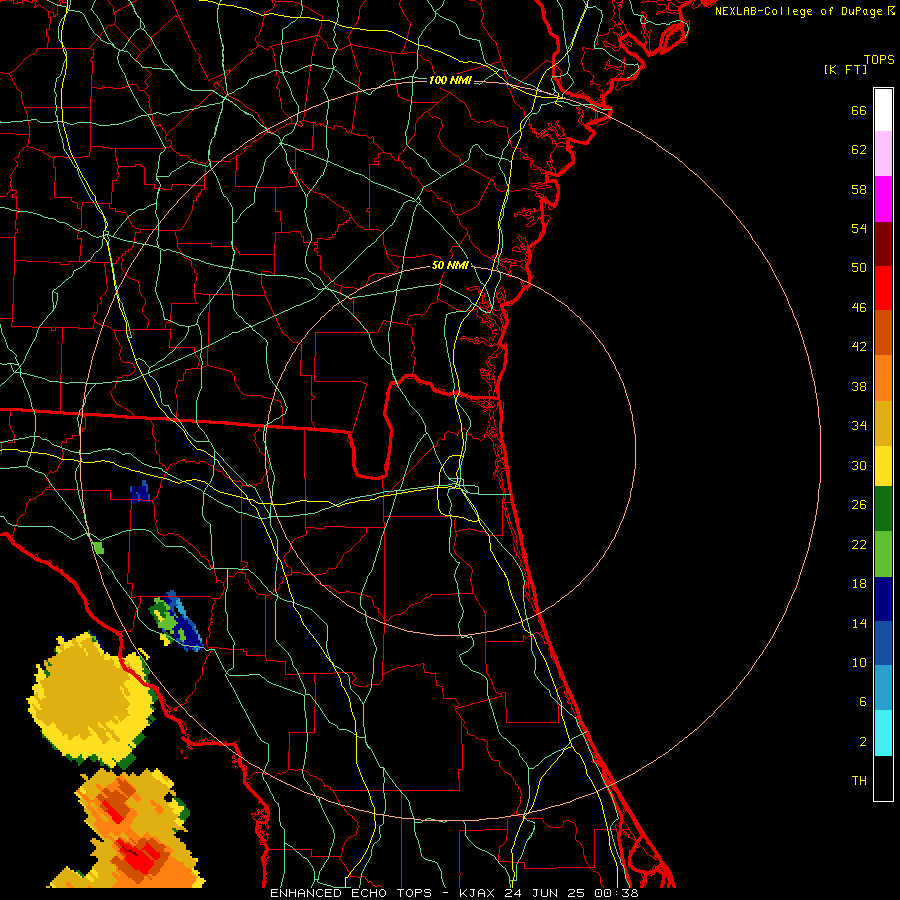Click the small navy blue echo near the 100 NMI ring
This screenshot has width=900, height=900.
pos(140,492)
